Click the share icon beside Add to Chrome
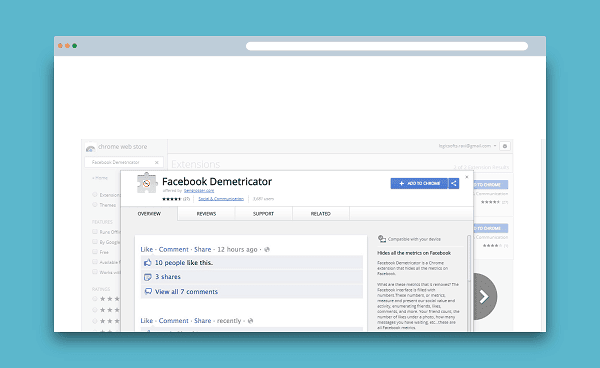 pos(454,184)
